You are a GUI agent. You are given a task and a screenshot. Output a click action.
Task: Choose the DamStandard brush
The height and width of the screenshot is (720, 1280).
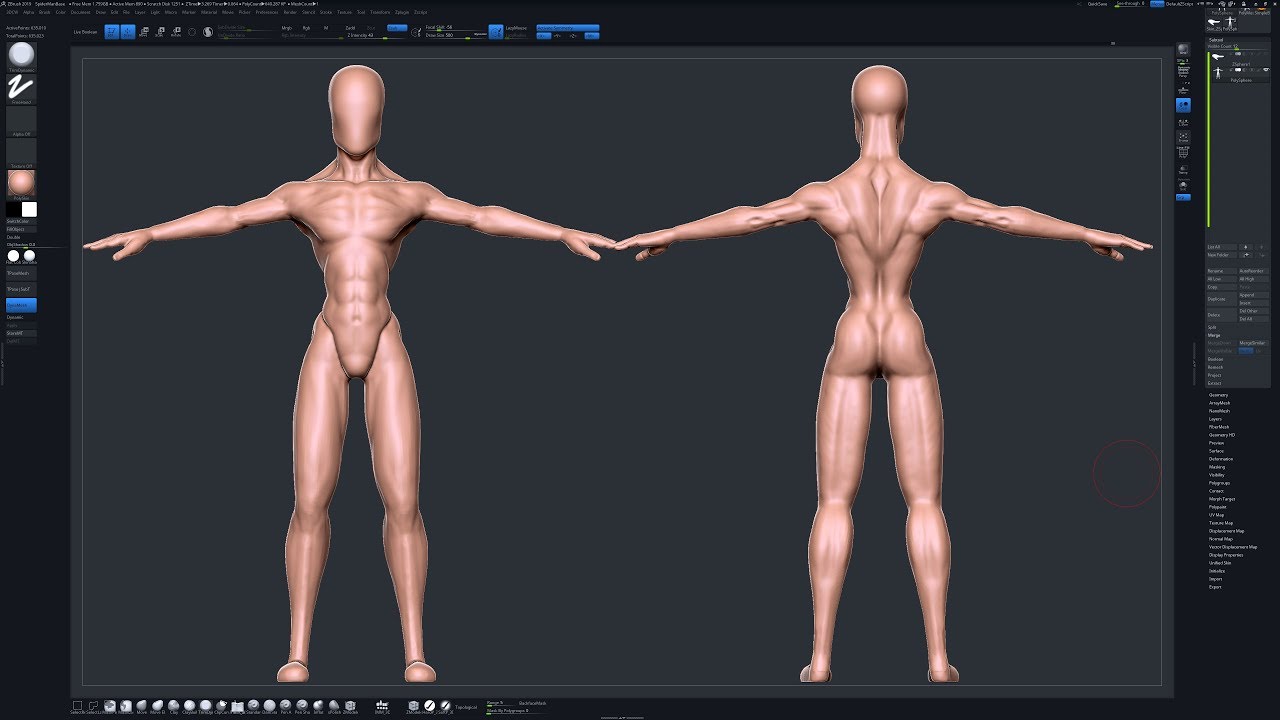coord(269,706)
